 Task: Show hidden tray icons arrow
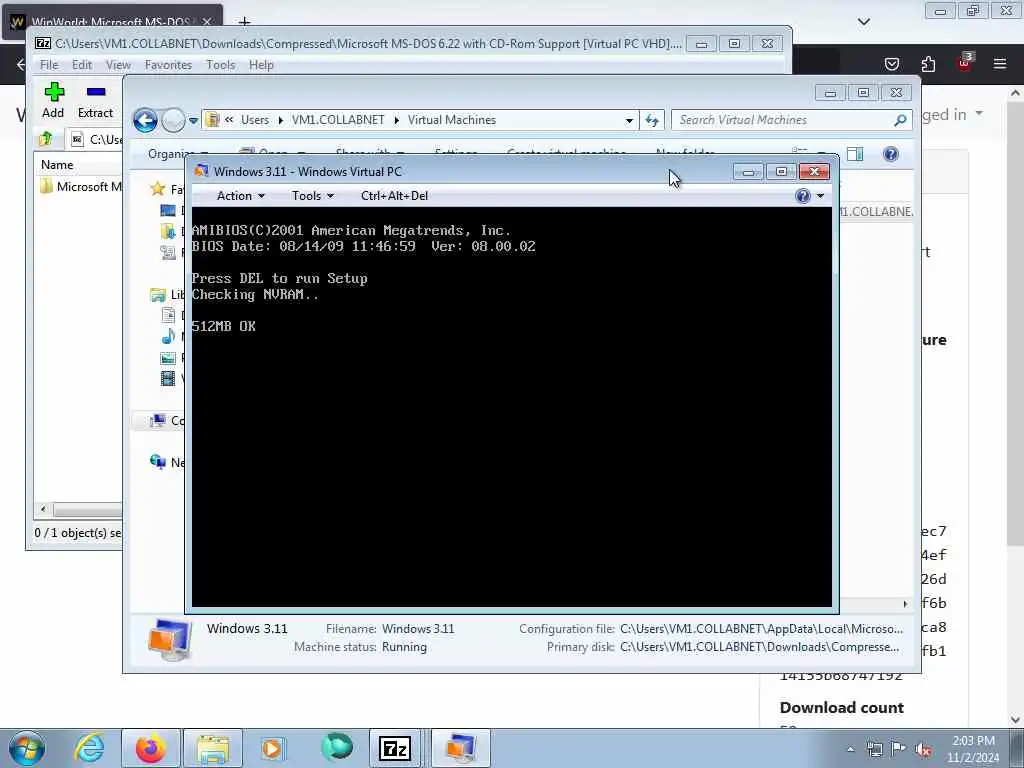(x=850, y=750)
